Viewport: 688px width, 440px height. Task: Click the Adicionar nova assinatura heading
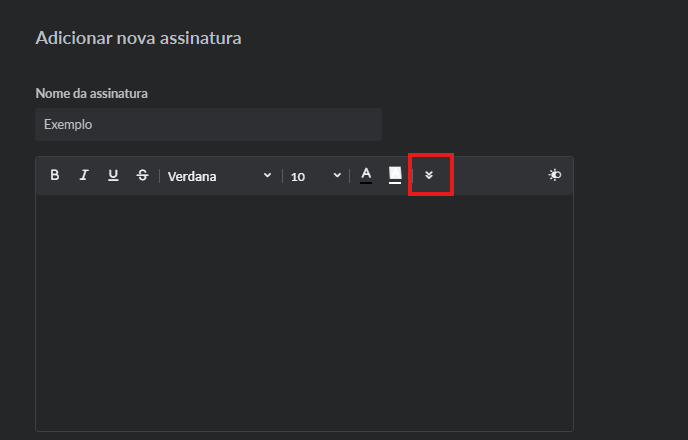(138, 39)
